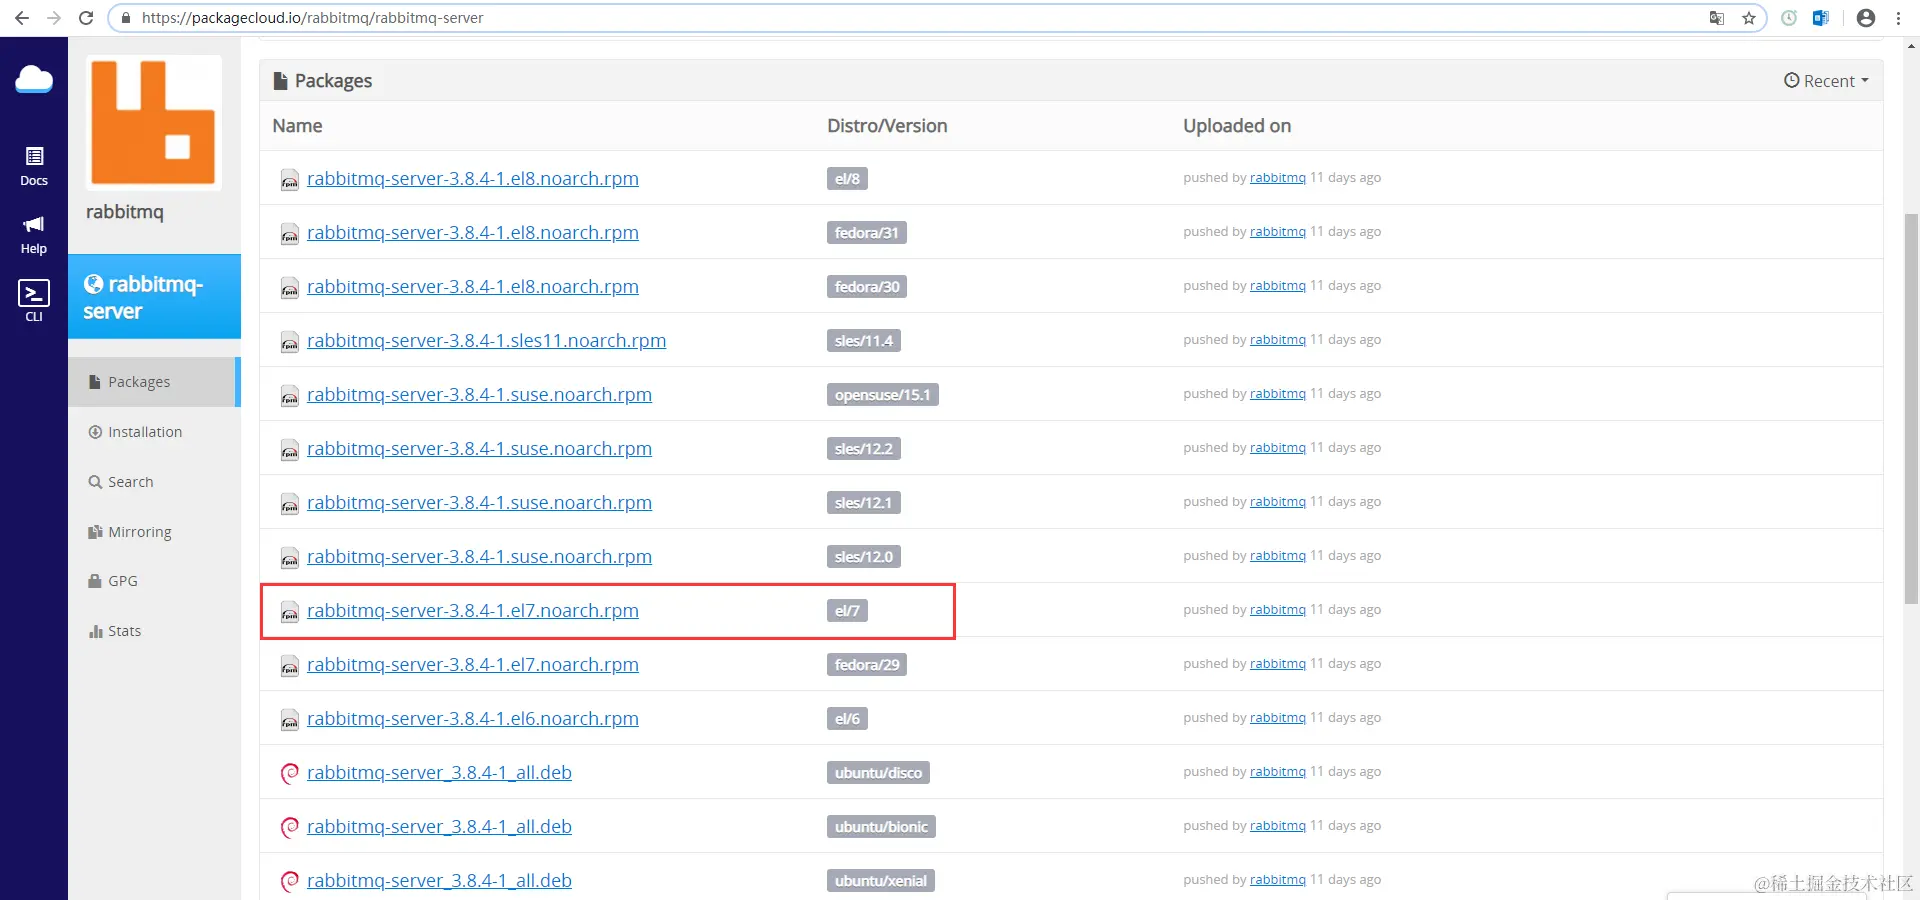Click the Uploaded on column header
Screen dimensions: 1920x900
click(1237, 126)
